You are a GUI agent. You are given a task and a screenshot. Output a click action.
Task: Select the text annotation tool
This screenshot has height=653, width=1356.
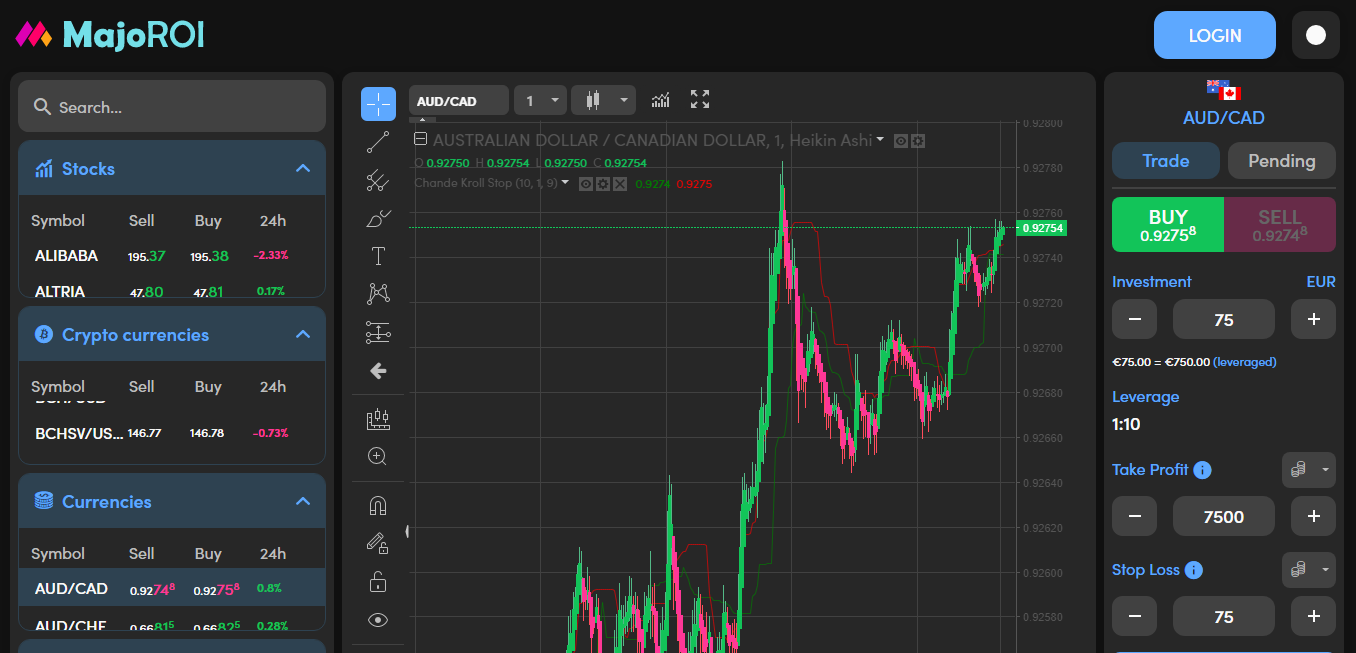click(x=378, y=256)
